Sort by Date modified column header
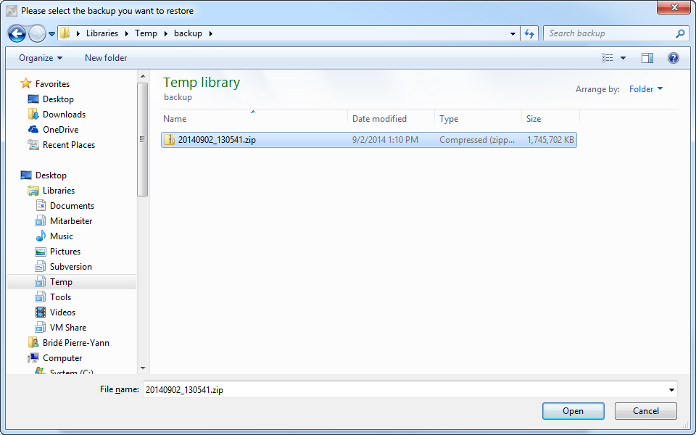Screen dimensions: 696x435 379,119
